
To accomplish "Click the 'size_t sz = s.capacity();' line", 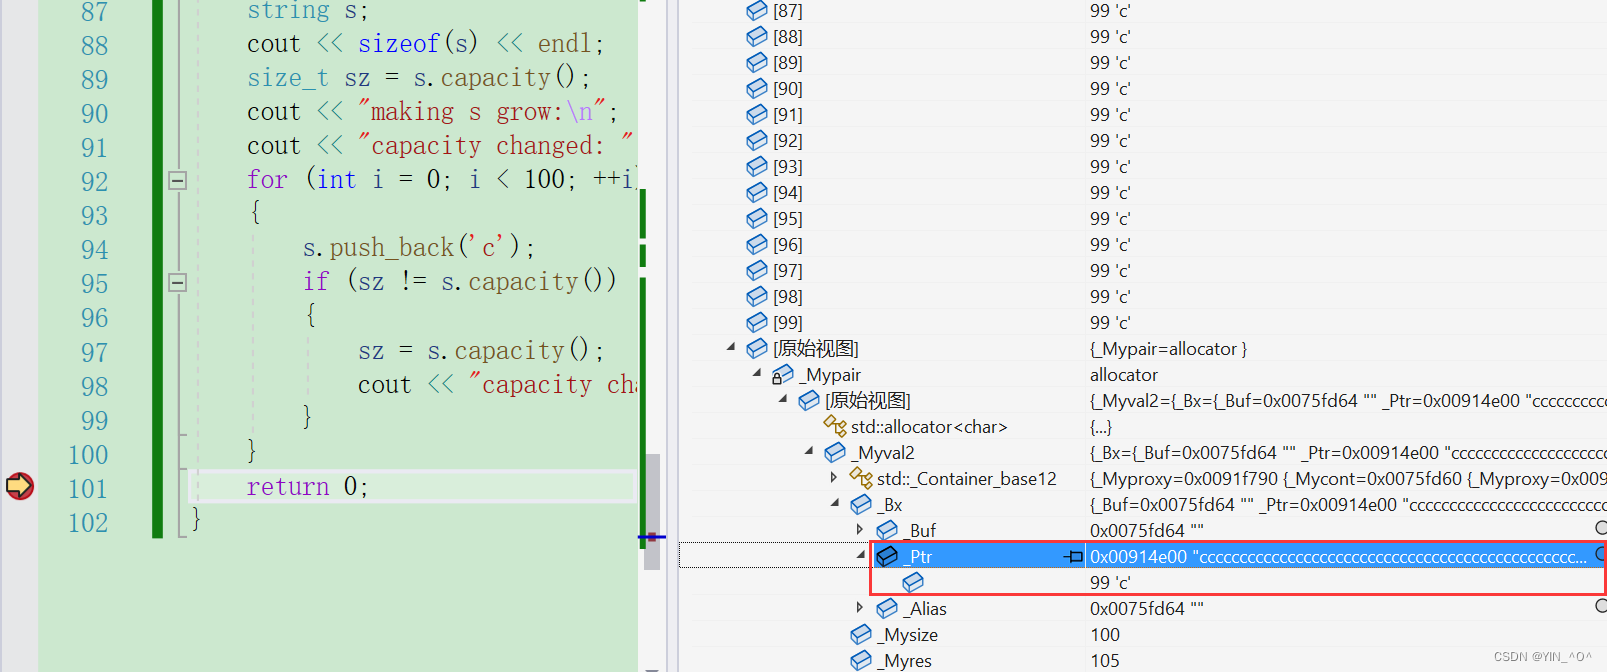I will point(418,77).
